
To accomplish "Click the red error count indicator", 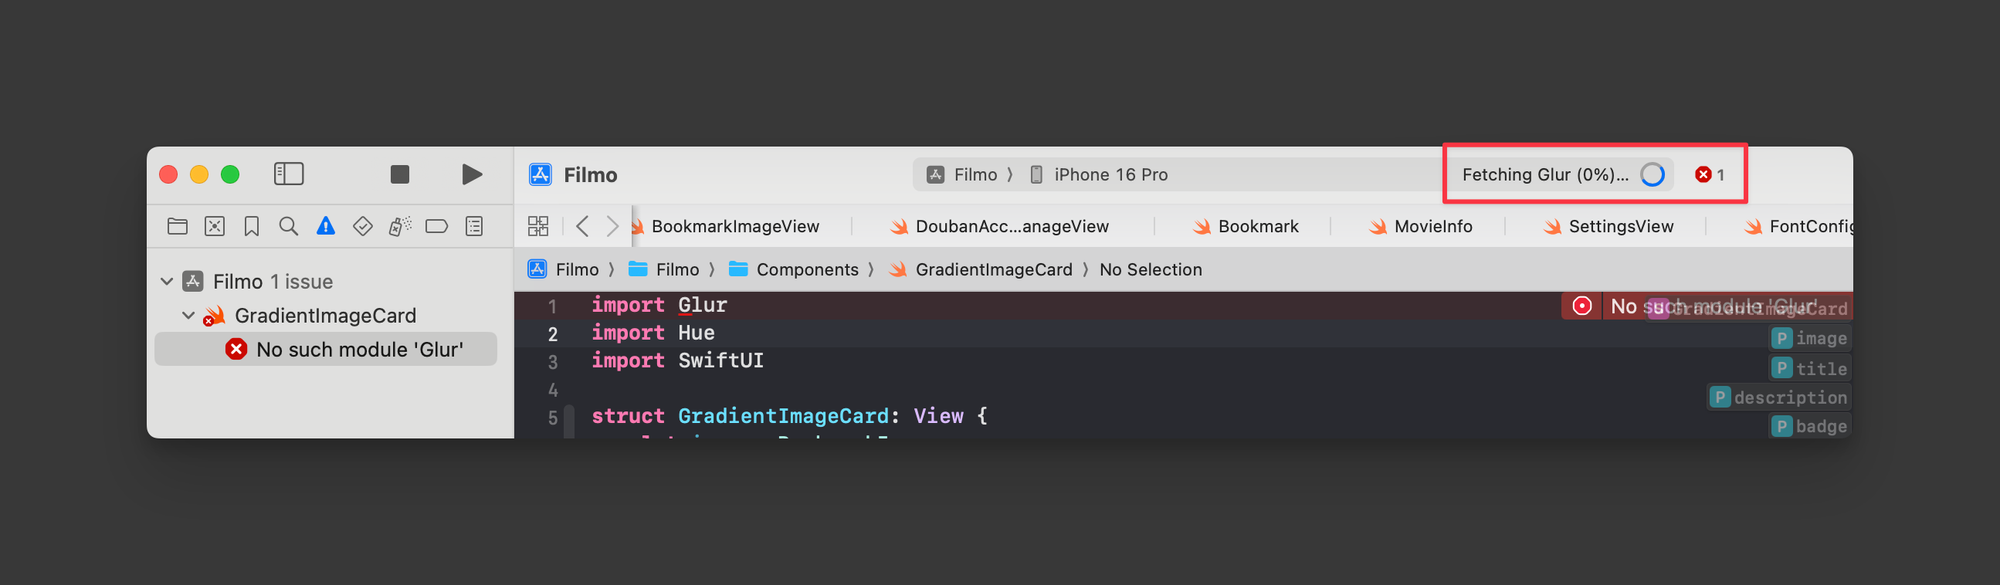I will pyautogui.click(x=1710, y=175).
